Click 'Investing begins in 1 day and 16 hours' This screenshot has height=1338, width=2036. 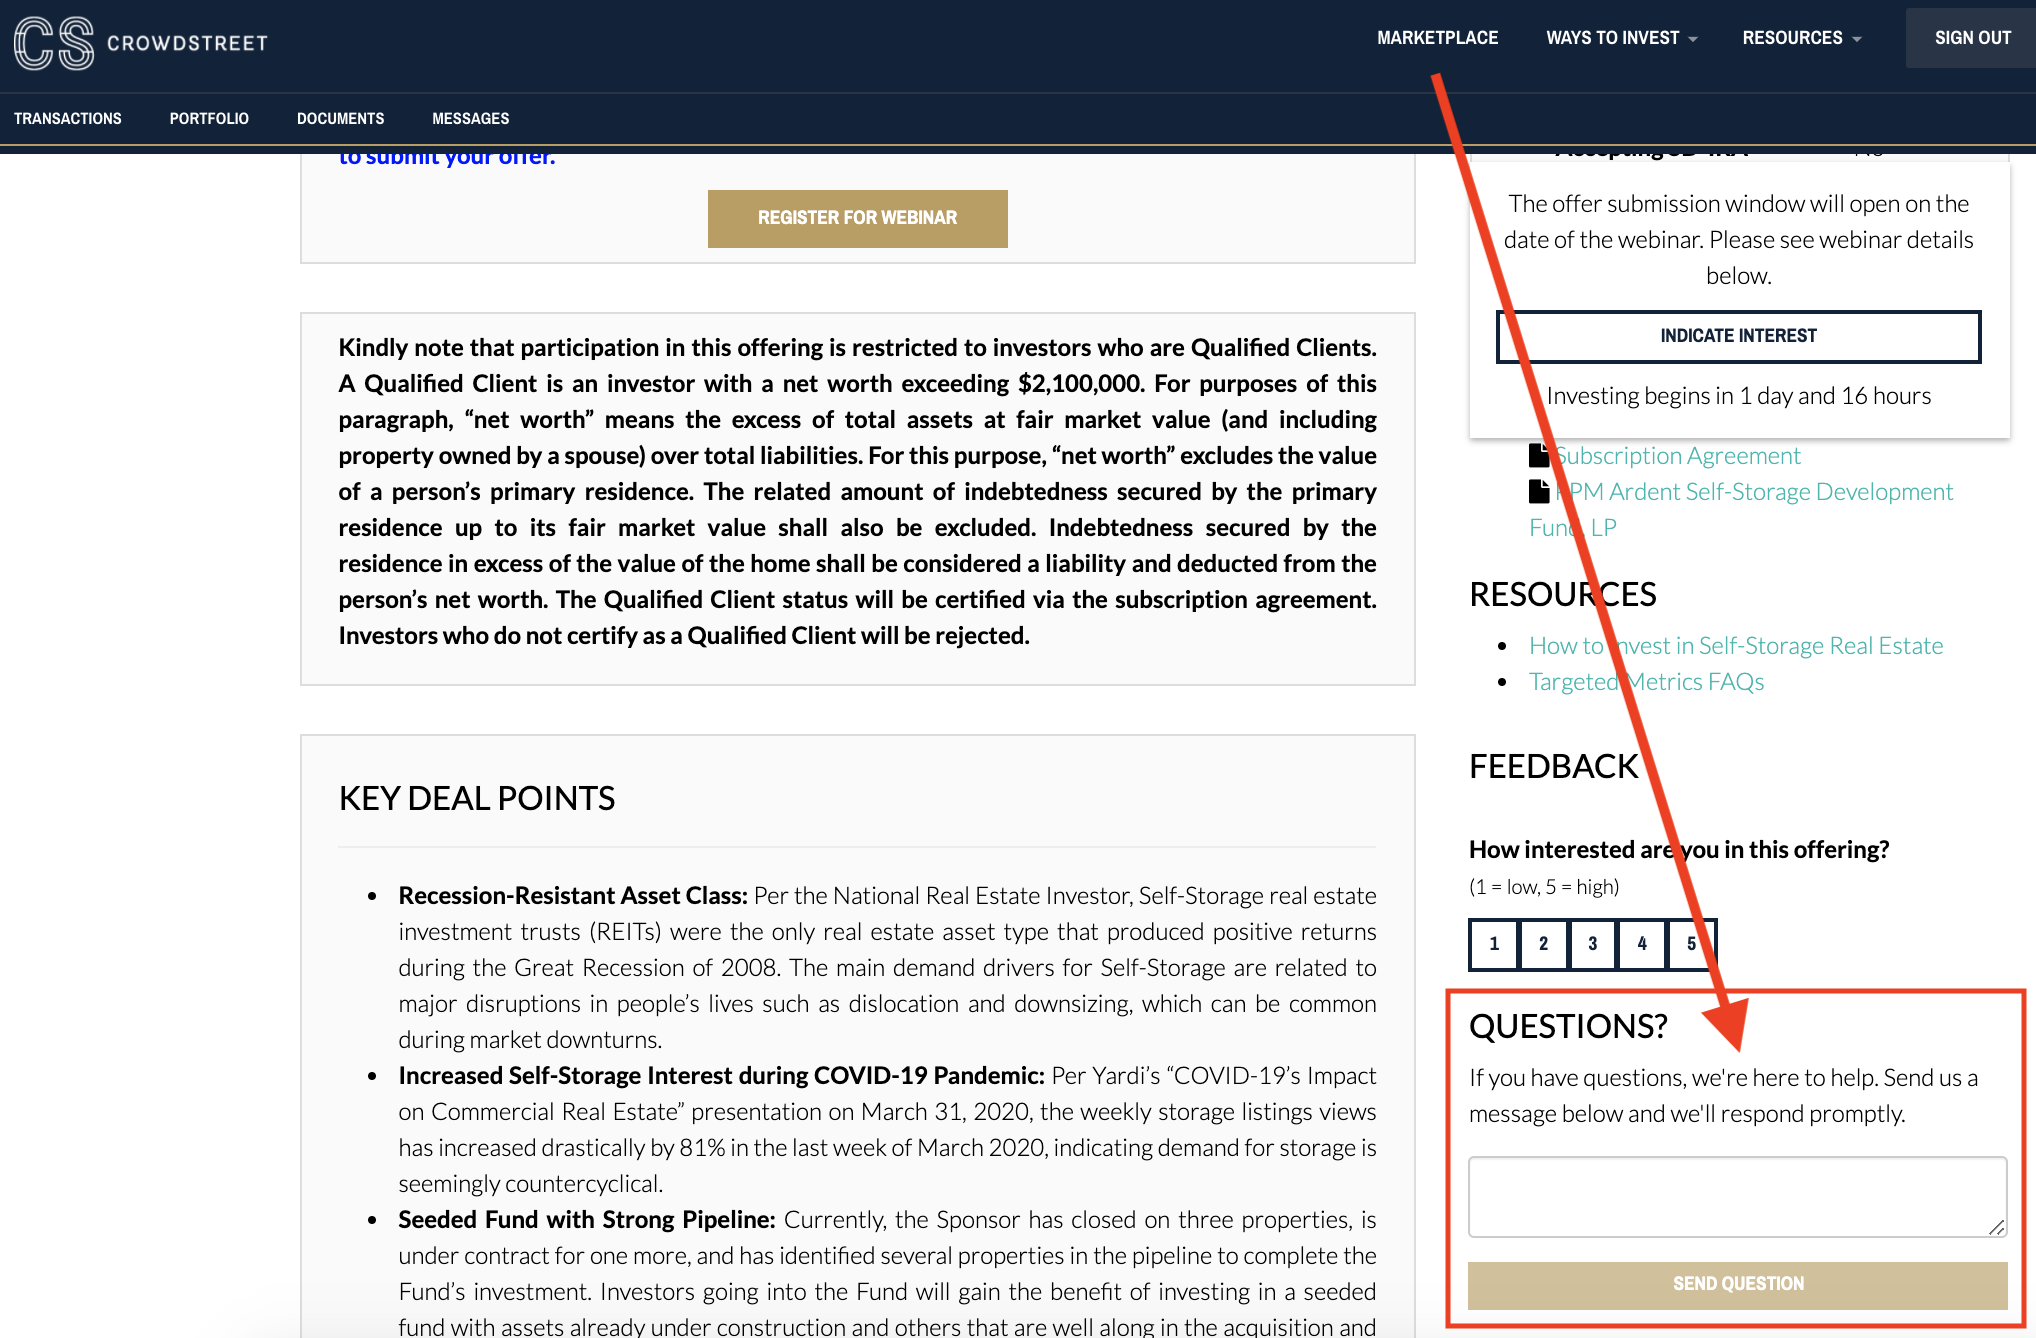pos(1738,396)
